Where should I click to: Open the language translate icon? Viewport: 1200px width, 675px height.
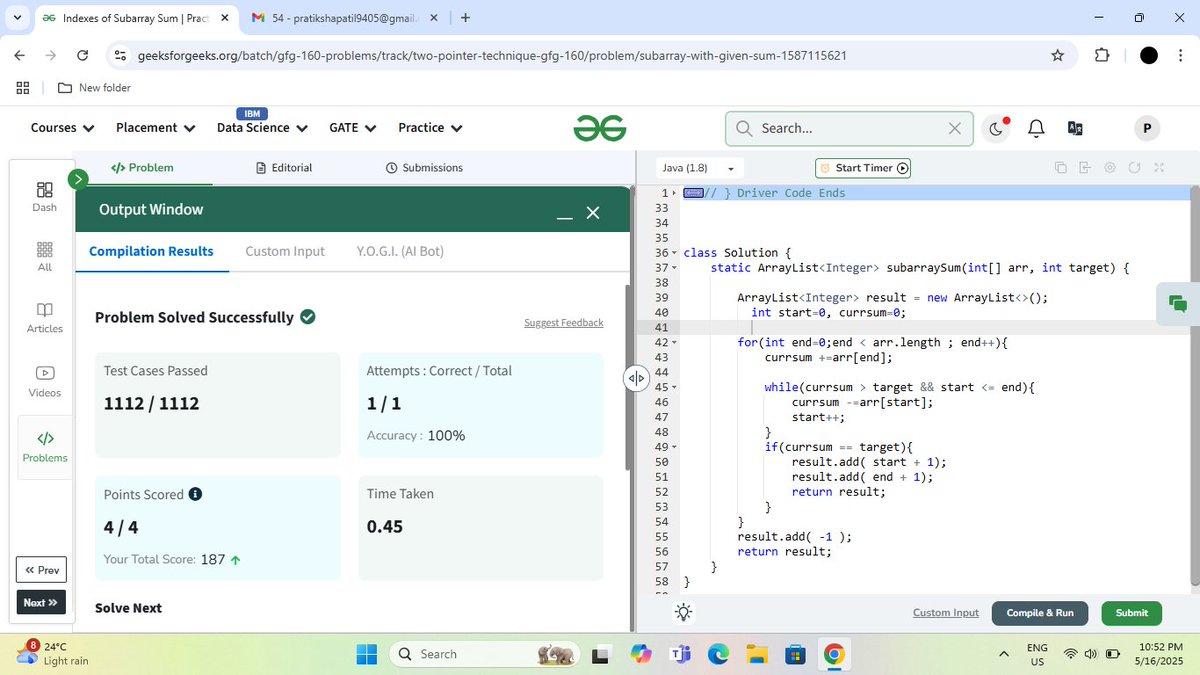tap(1075, 128)
